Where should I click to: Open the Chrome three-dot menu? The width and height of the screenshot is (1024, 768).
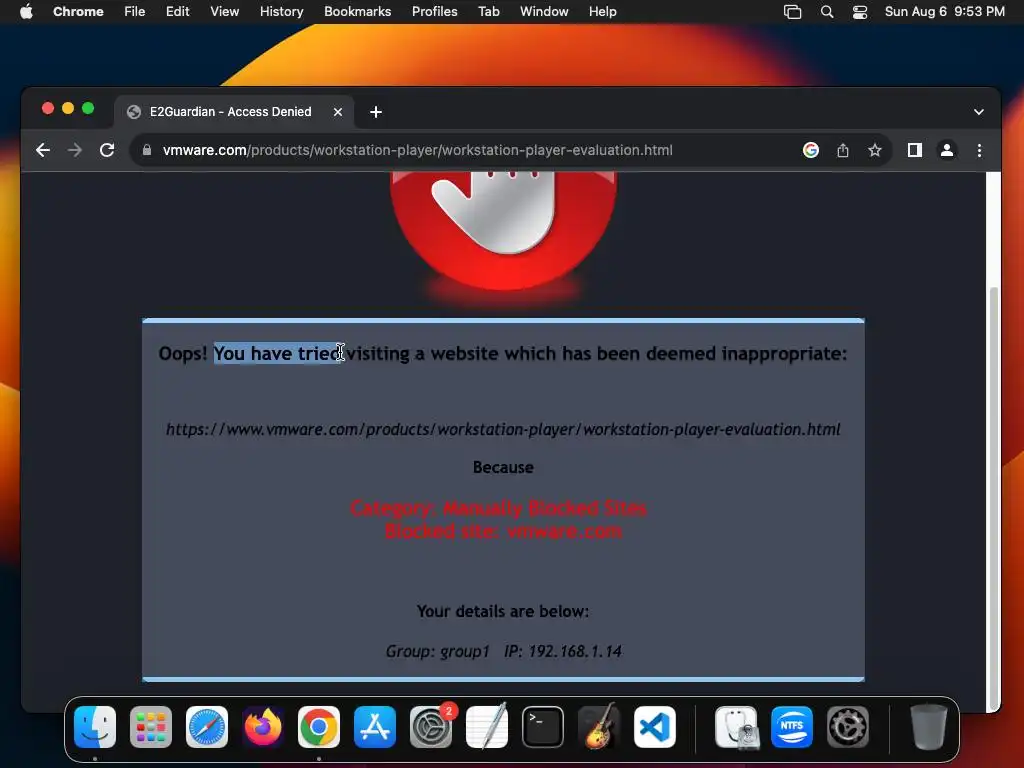click(979, 150)
